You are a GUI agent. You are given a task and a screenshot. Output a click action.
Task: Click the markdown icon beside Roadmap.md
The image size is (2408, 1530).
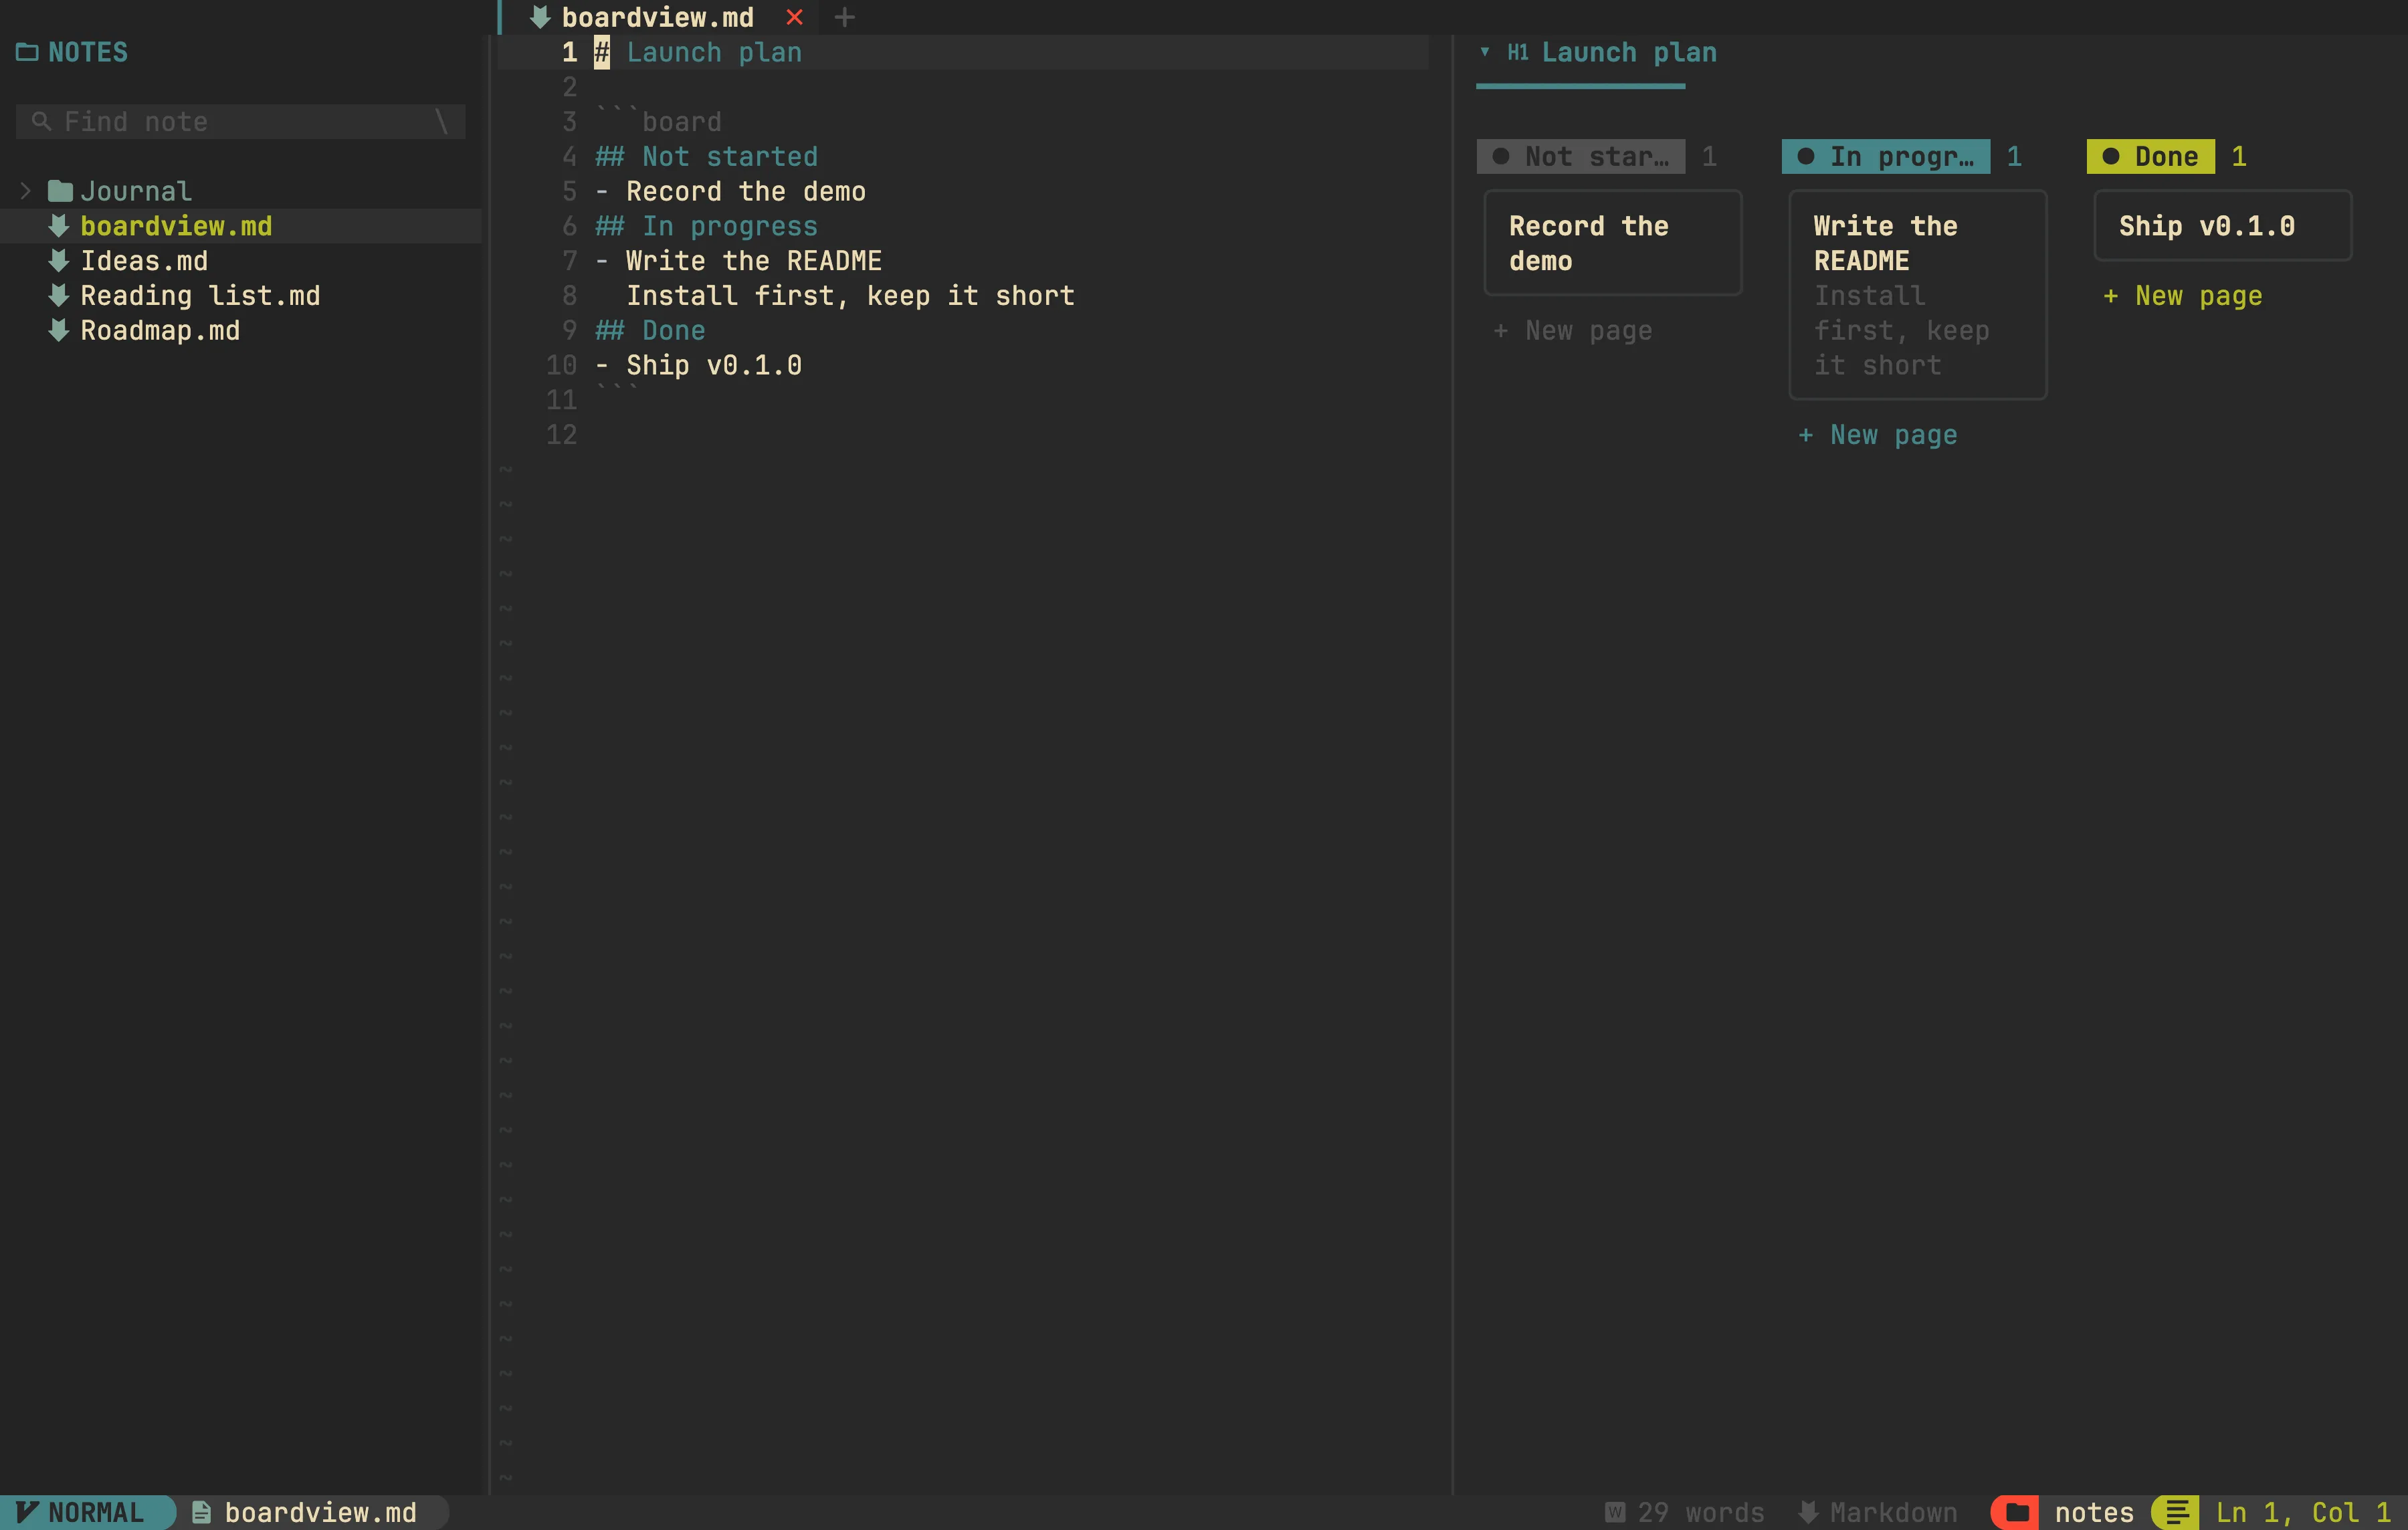tap(59, 331)
